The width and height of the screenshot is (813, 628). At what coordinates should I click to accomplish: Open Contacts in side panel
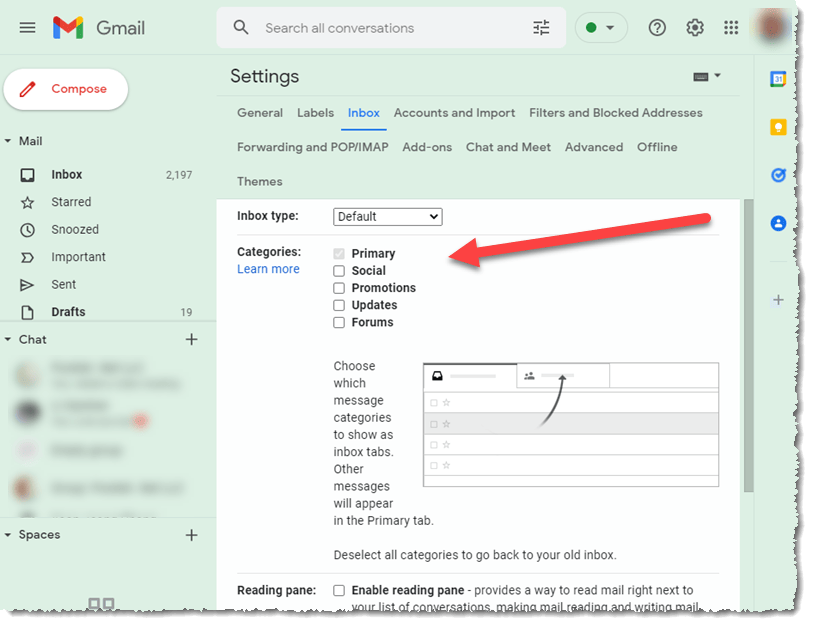[778, 223]
